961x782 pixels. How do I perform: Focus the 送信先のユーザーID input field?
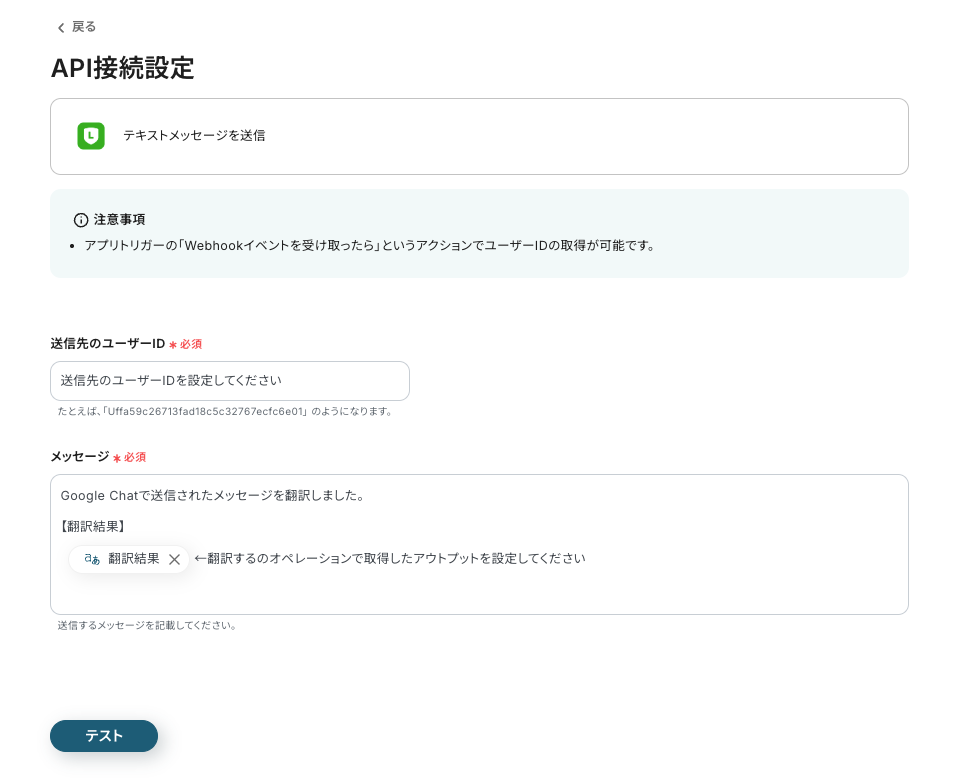click(230, 381)
